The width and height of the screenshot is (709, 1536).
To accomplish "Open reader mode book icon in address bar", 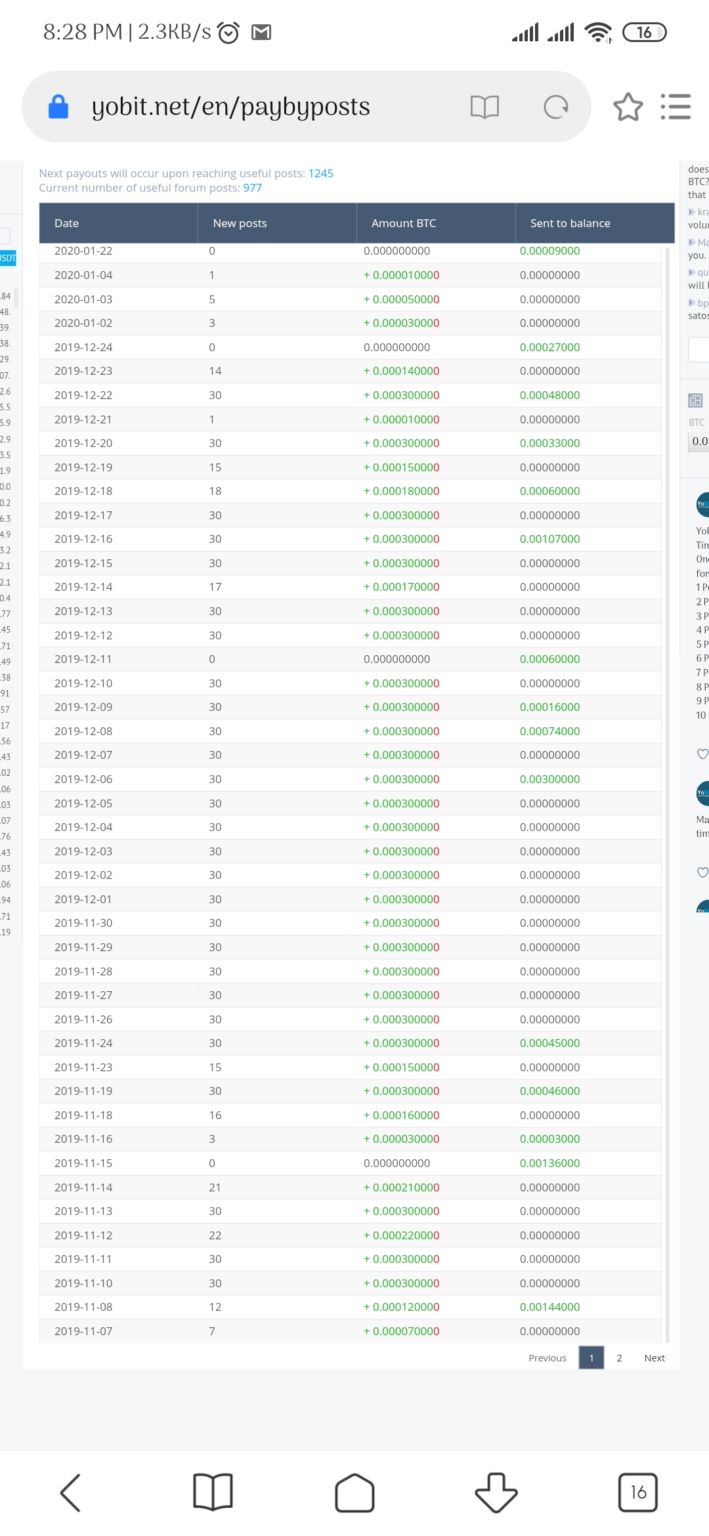I will click(485, 107).
